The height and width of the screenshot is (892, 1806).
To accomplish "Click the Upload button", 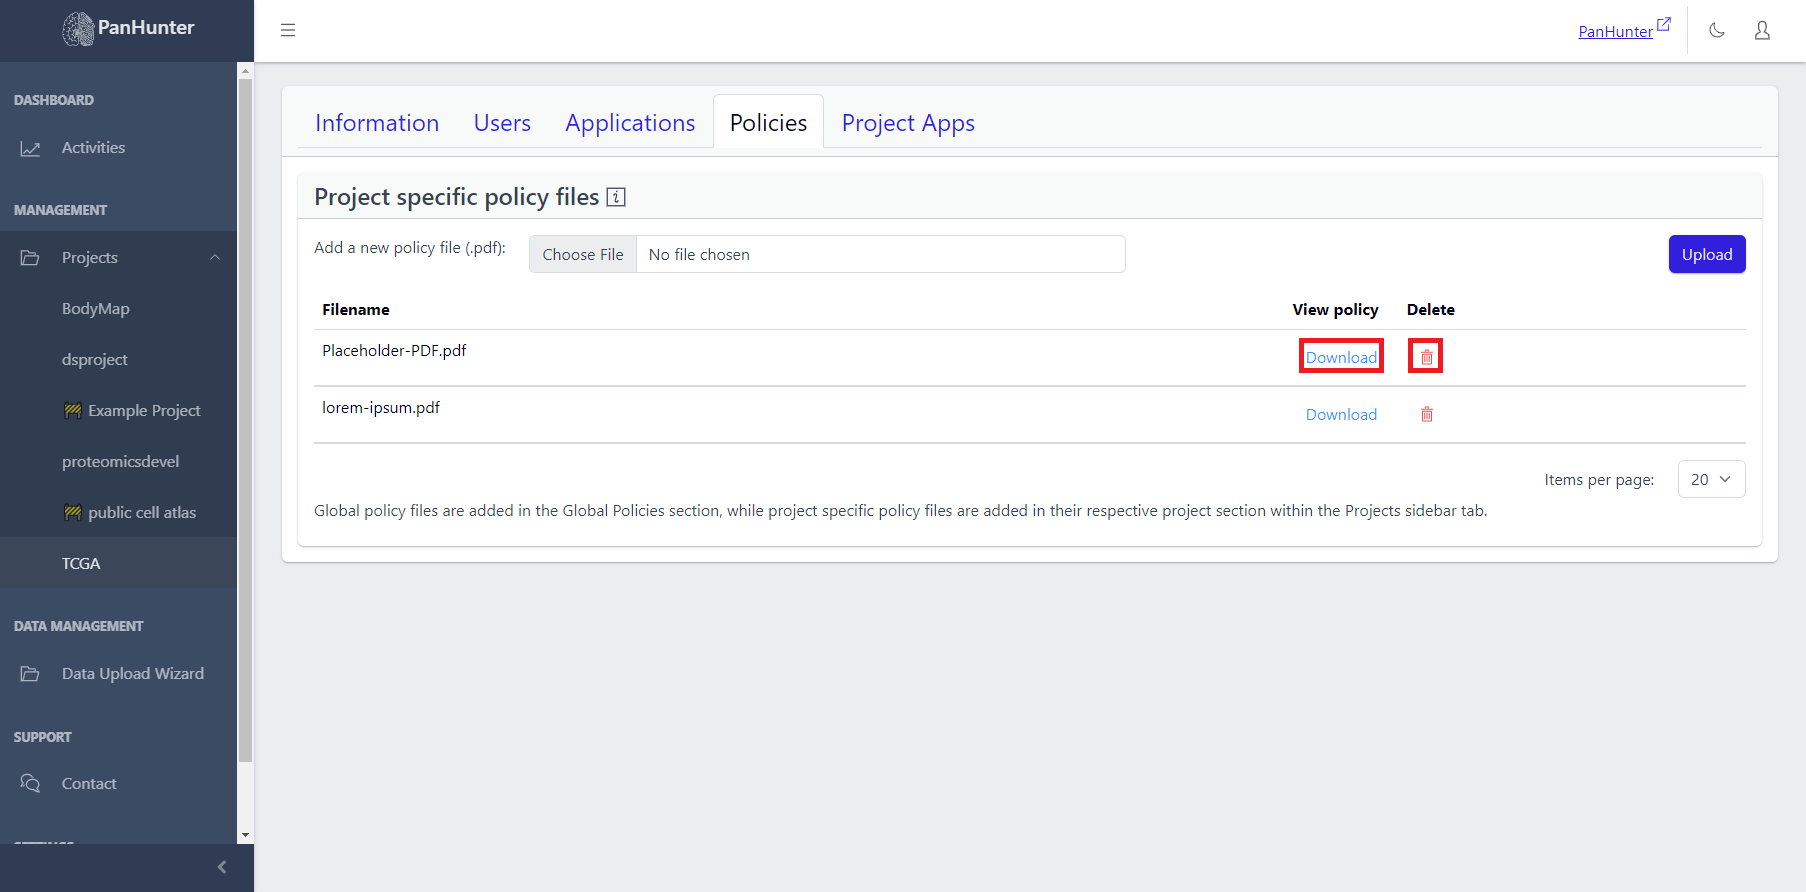I will coord(1706,254).
